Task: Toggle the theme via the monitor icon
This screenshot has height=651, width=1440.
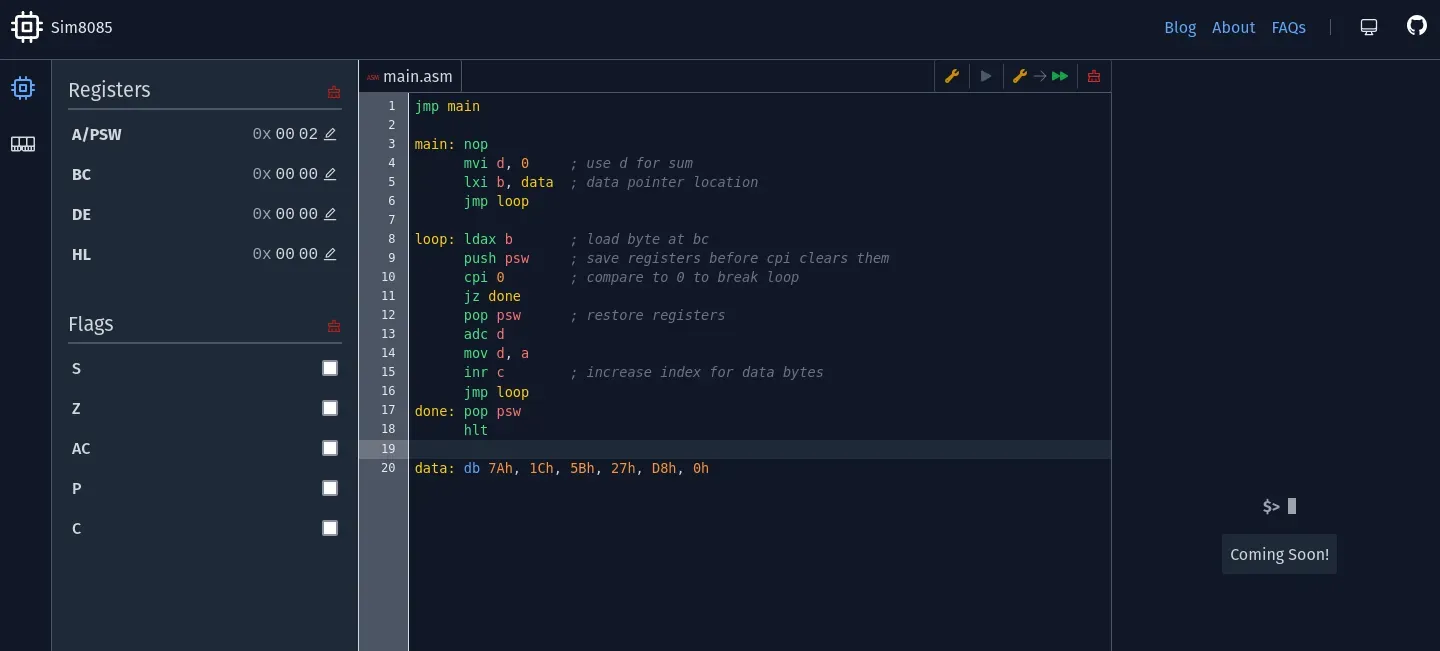Action: coord(1369,27)
